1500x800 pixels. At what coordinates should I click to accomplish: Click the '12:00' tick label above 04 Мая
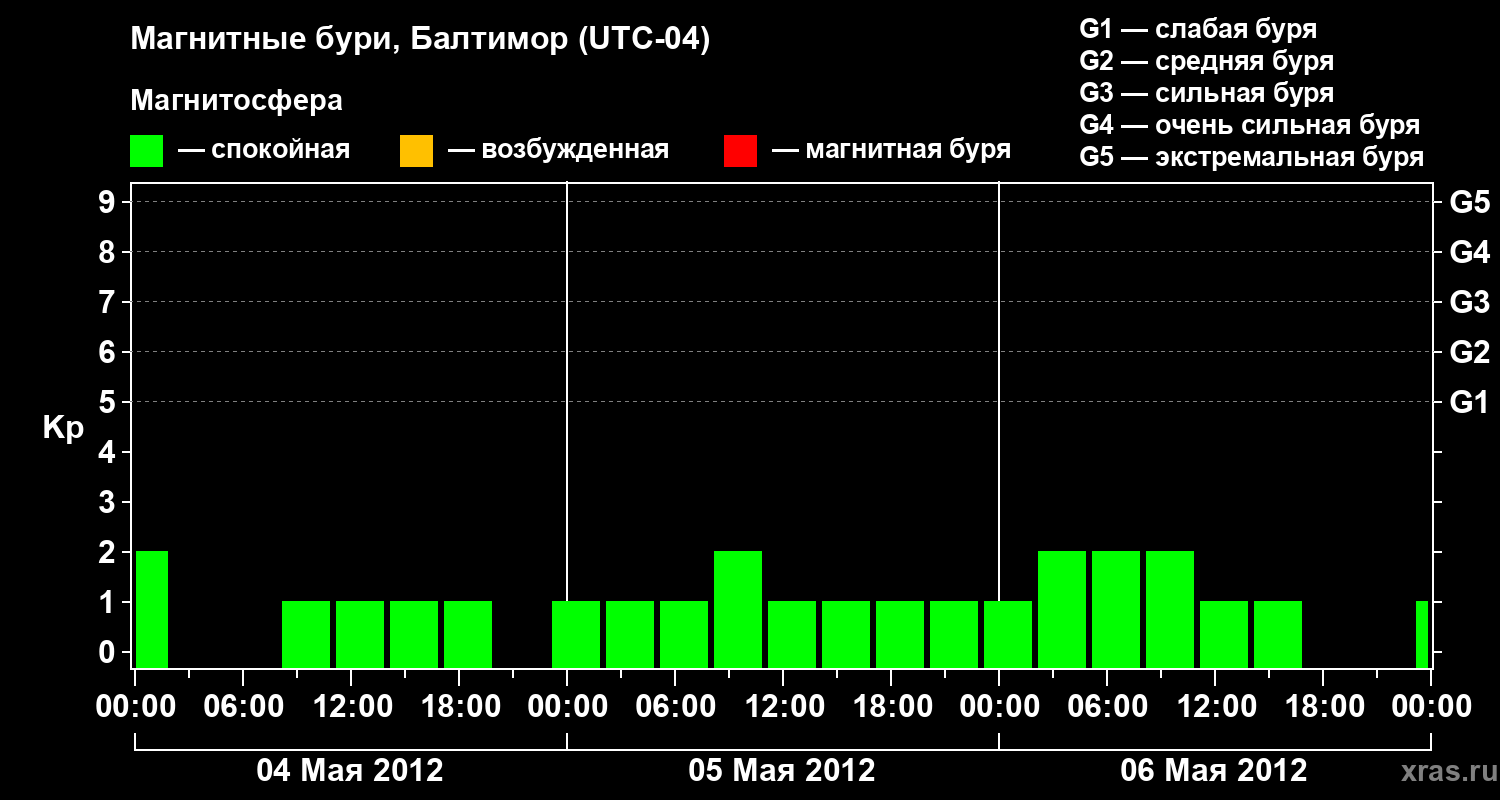(352, 707)
